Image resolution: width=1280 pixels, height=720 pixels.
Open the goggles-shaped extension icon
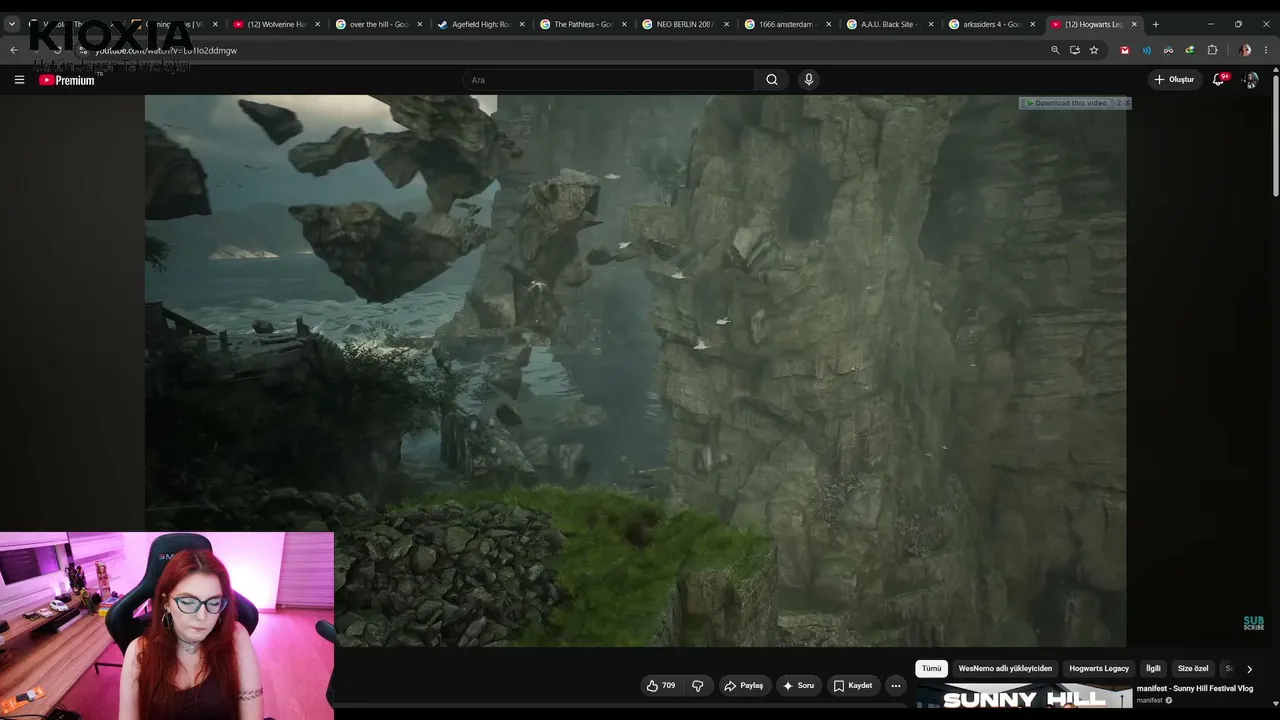pos(1168,50)
